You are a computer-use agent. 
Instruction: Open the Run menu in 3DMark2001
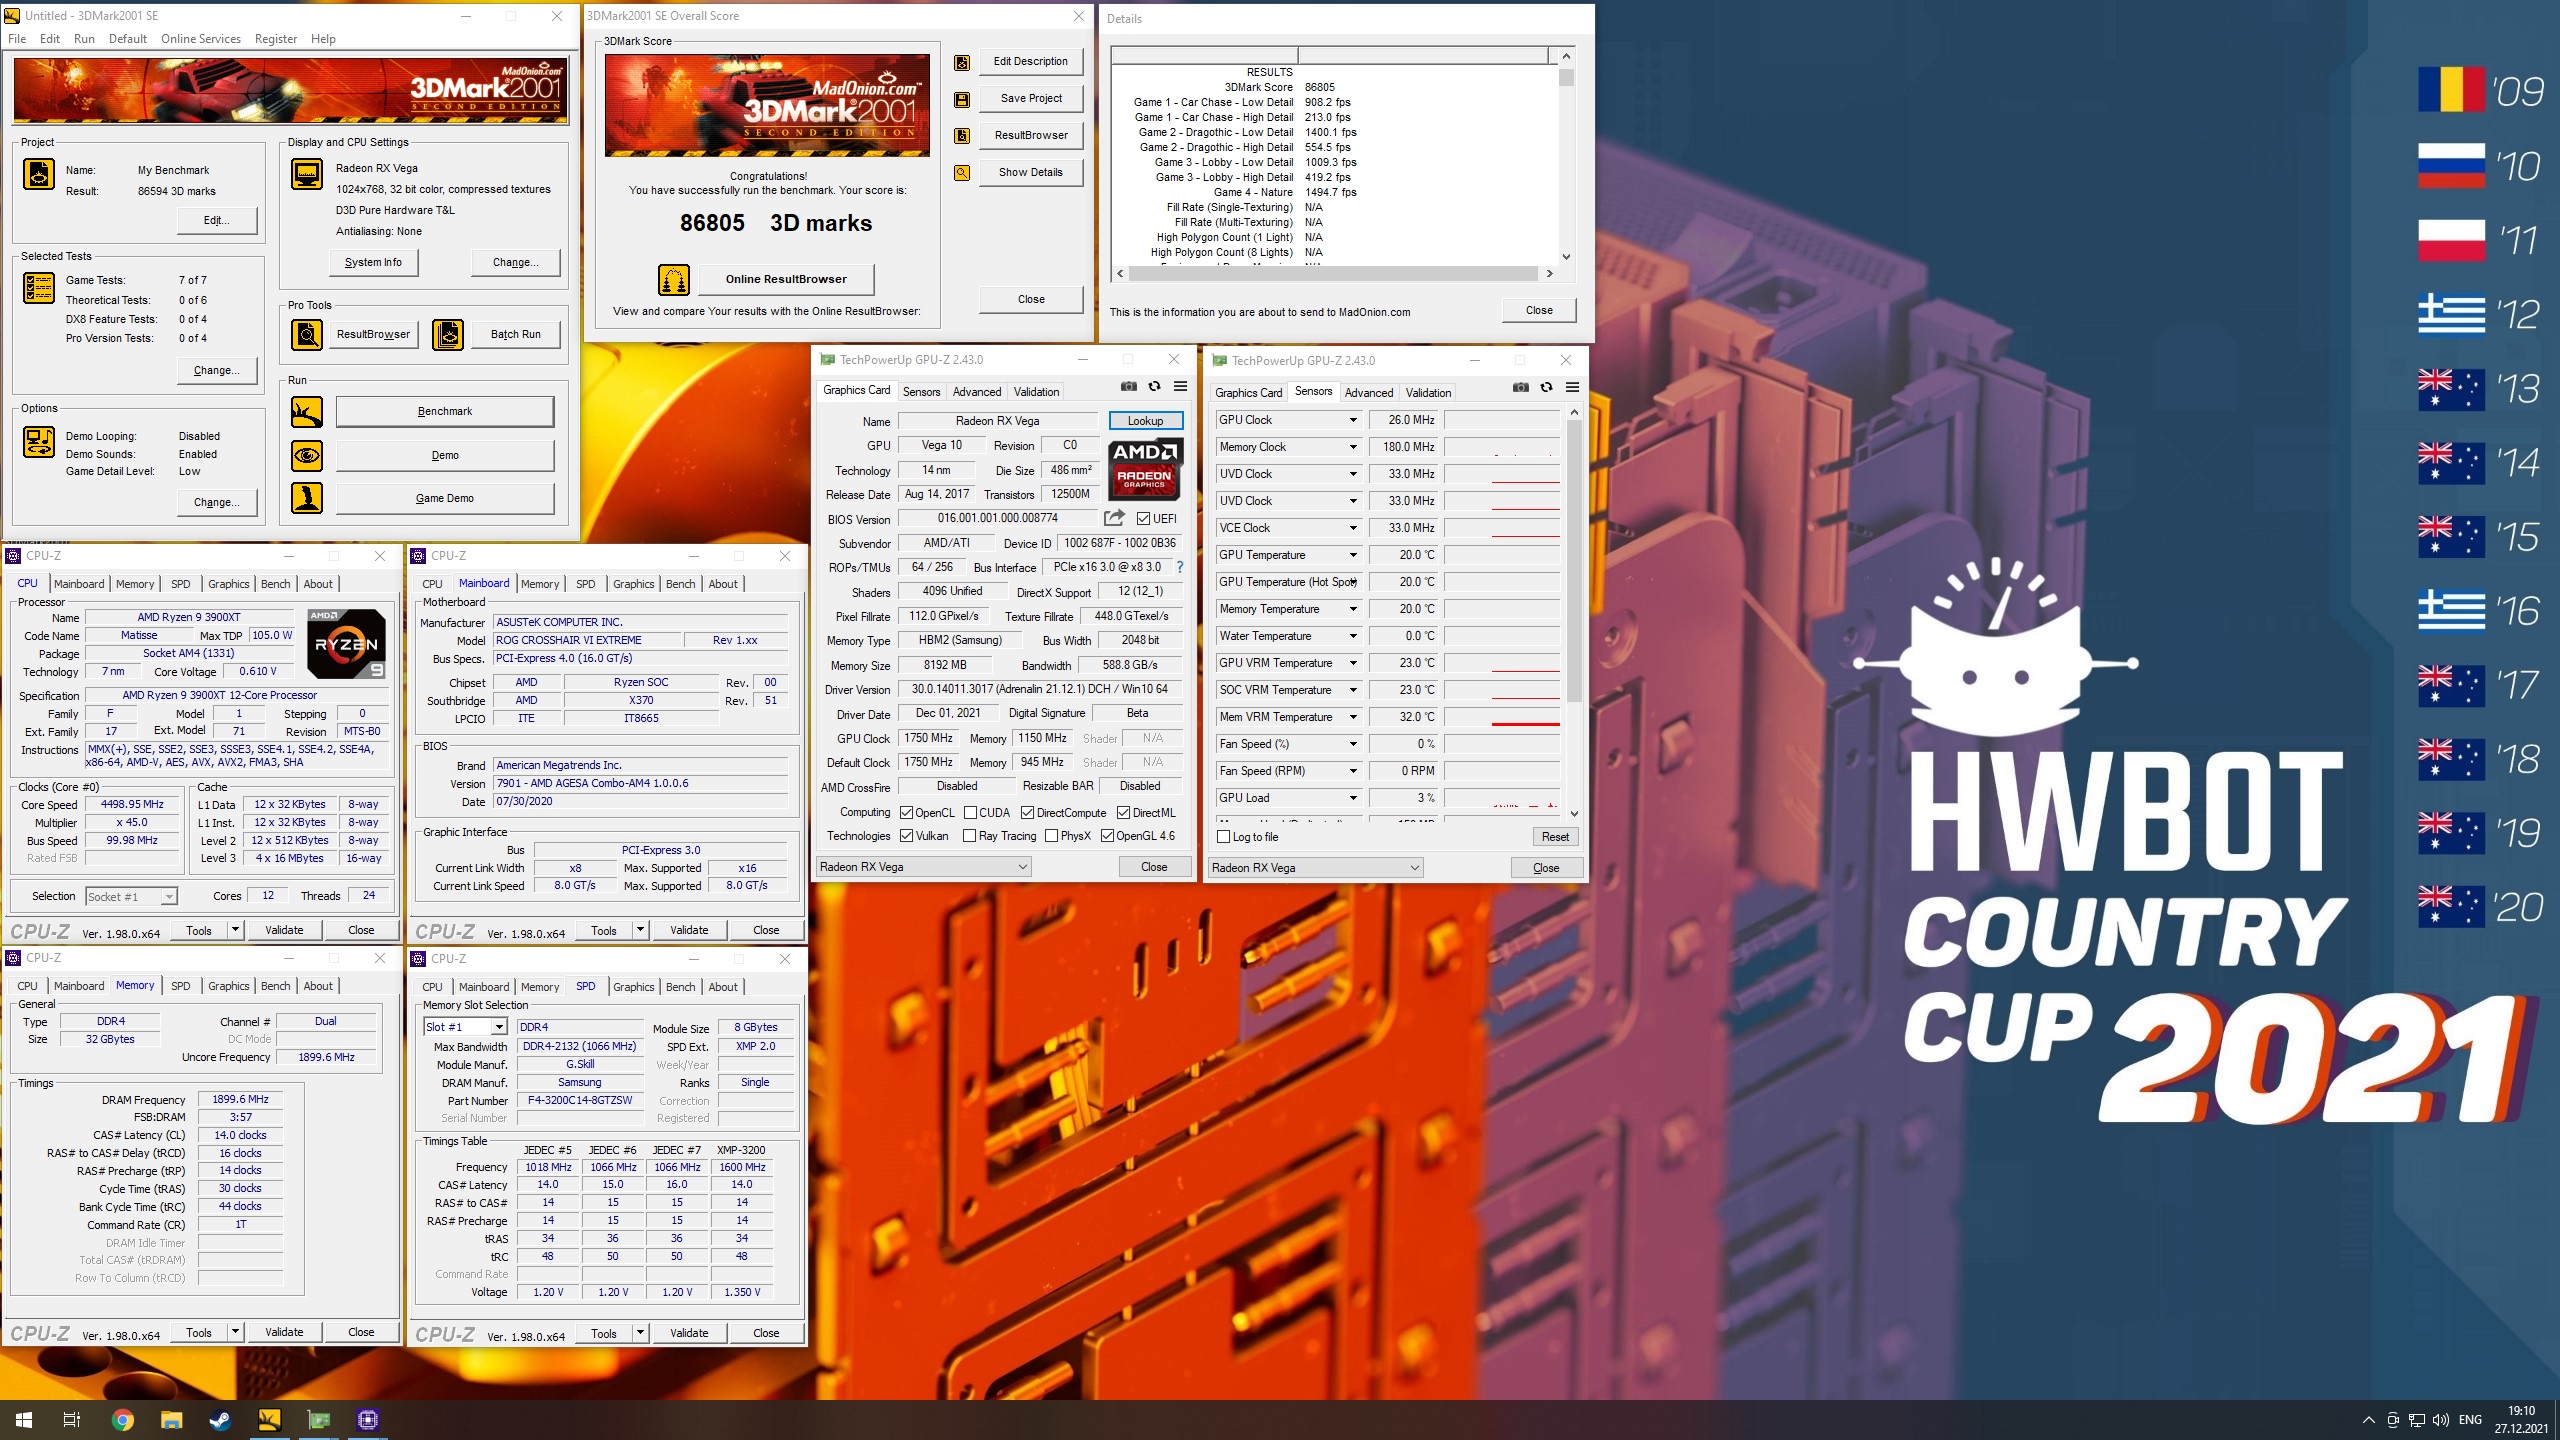tap(84, 39)
